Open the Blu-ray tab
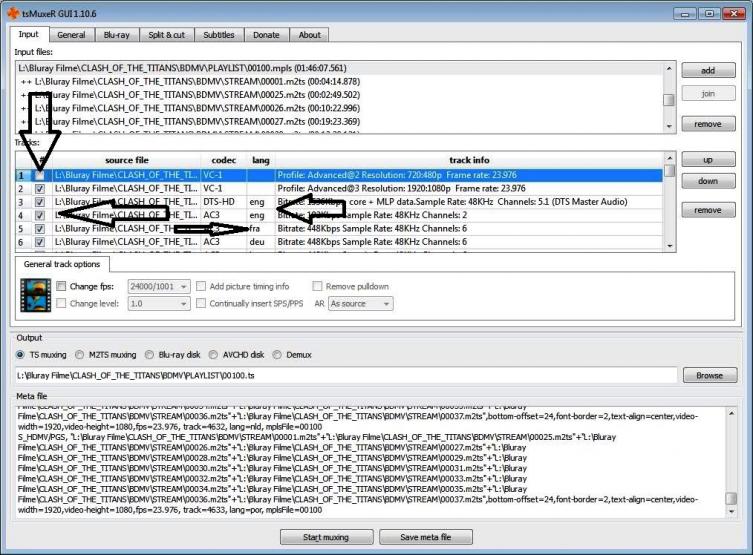 (117, 35)
